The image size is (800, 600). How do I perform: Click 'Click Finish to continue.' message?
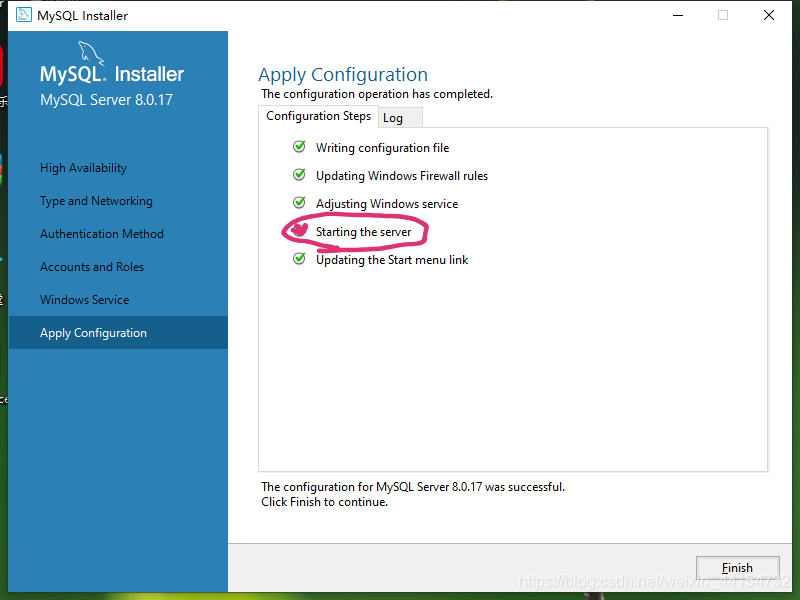click(324, 502)
